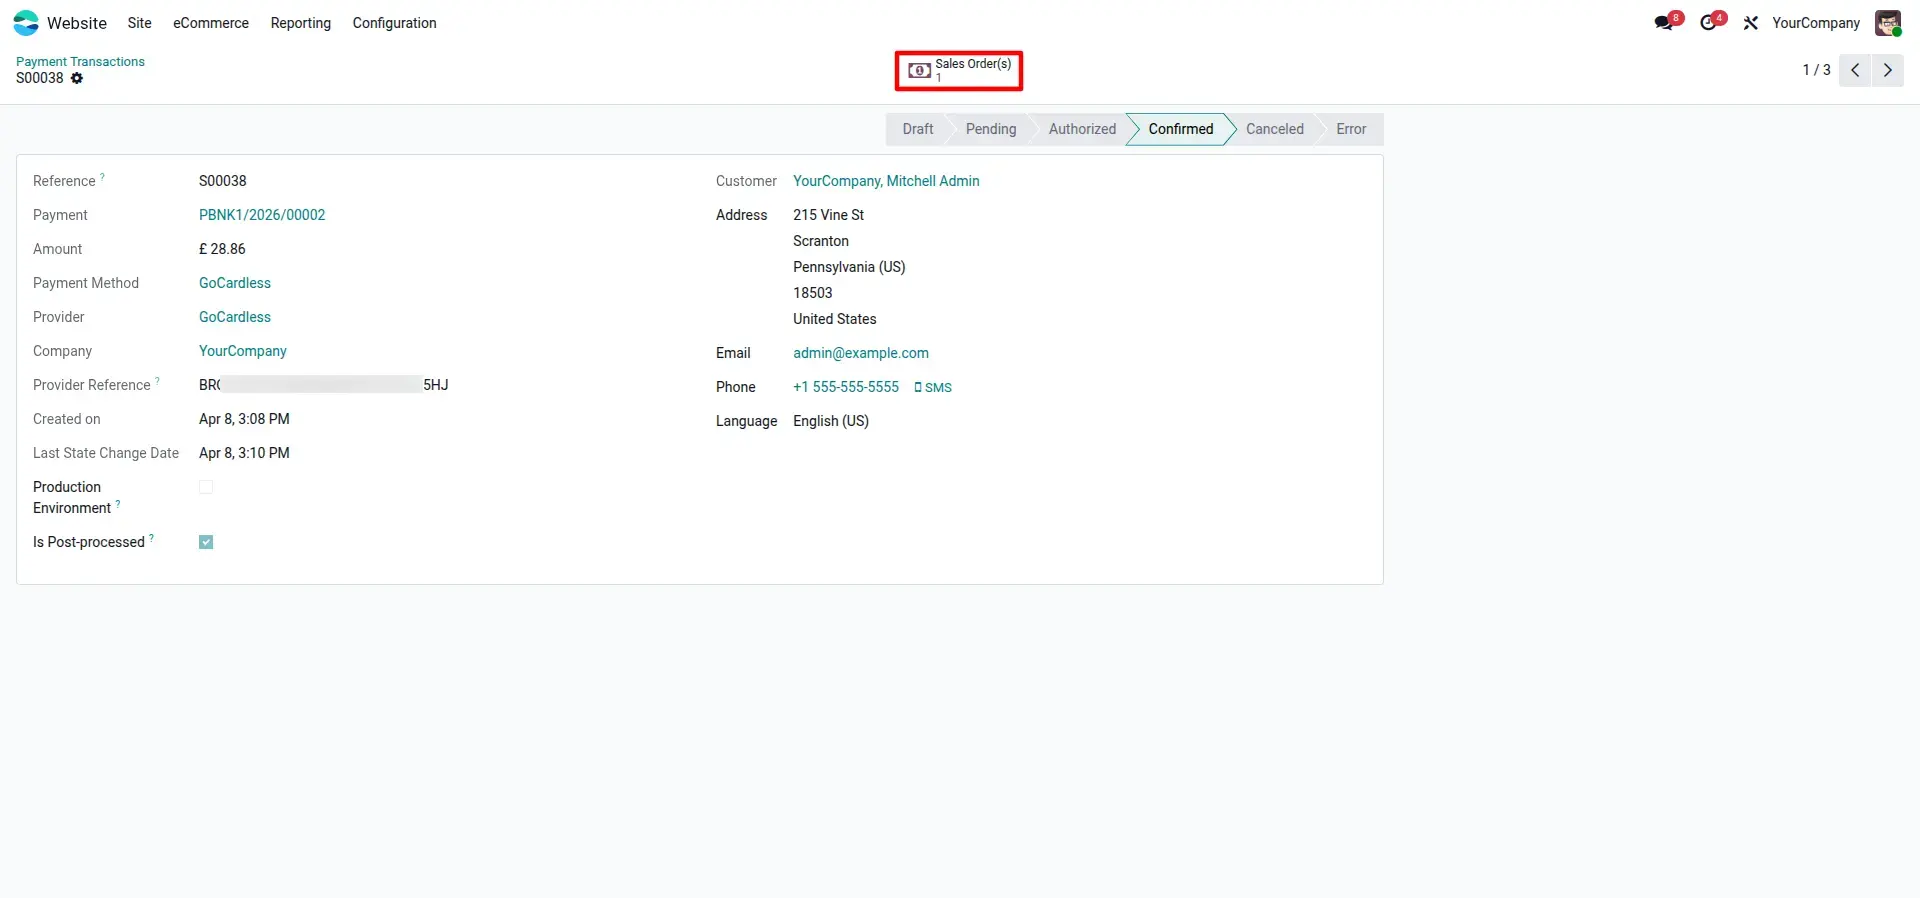Click the SMS phone icon link
1920x898 pixels.
point(933,388)
